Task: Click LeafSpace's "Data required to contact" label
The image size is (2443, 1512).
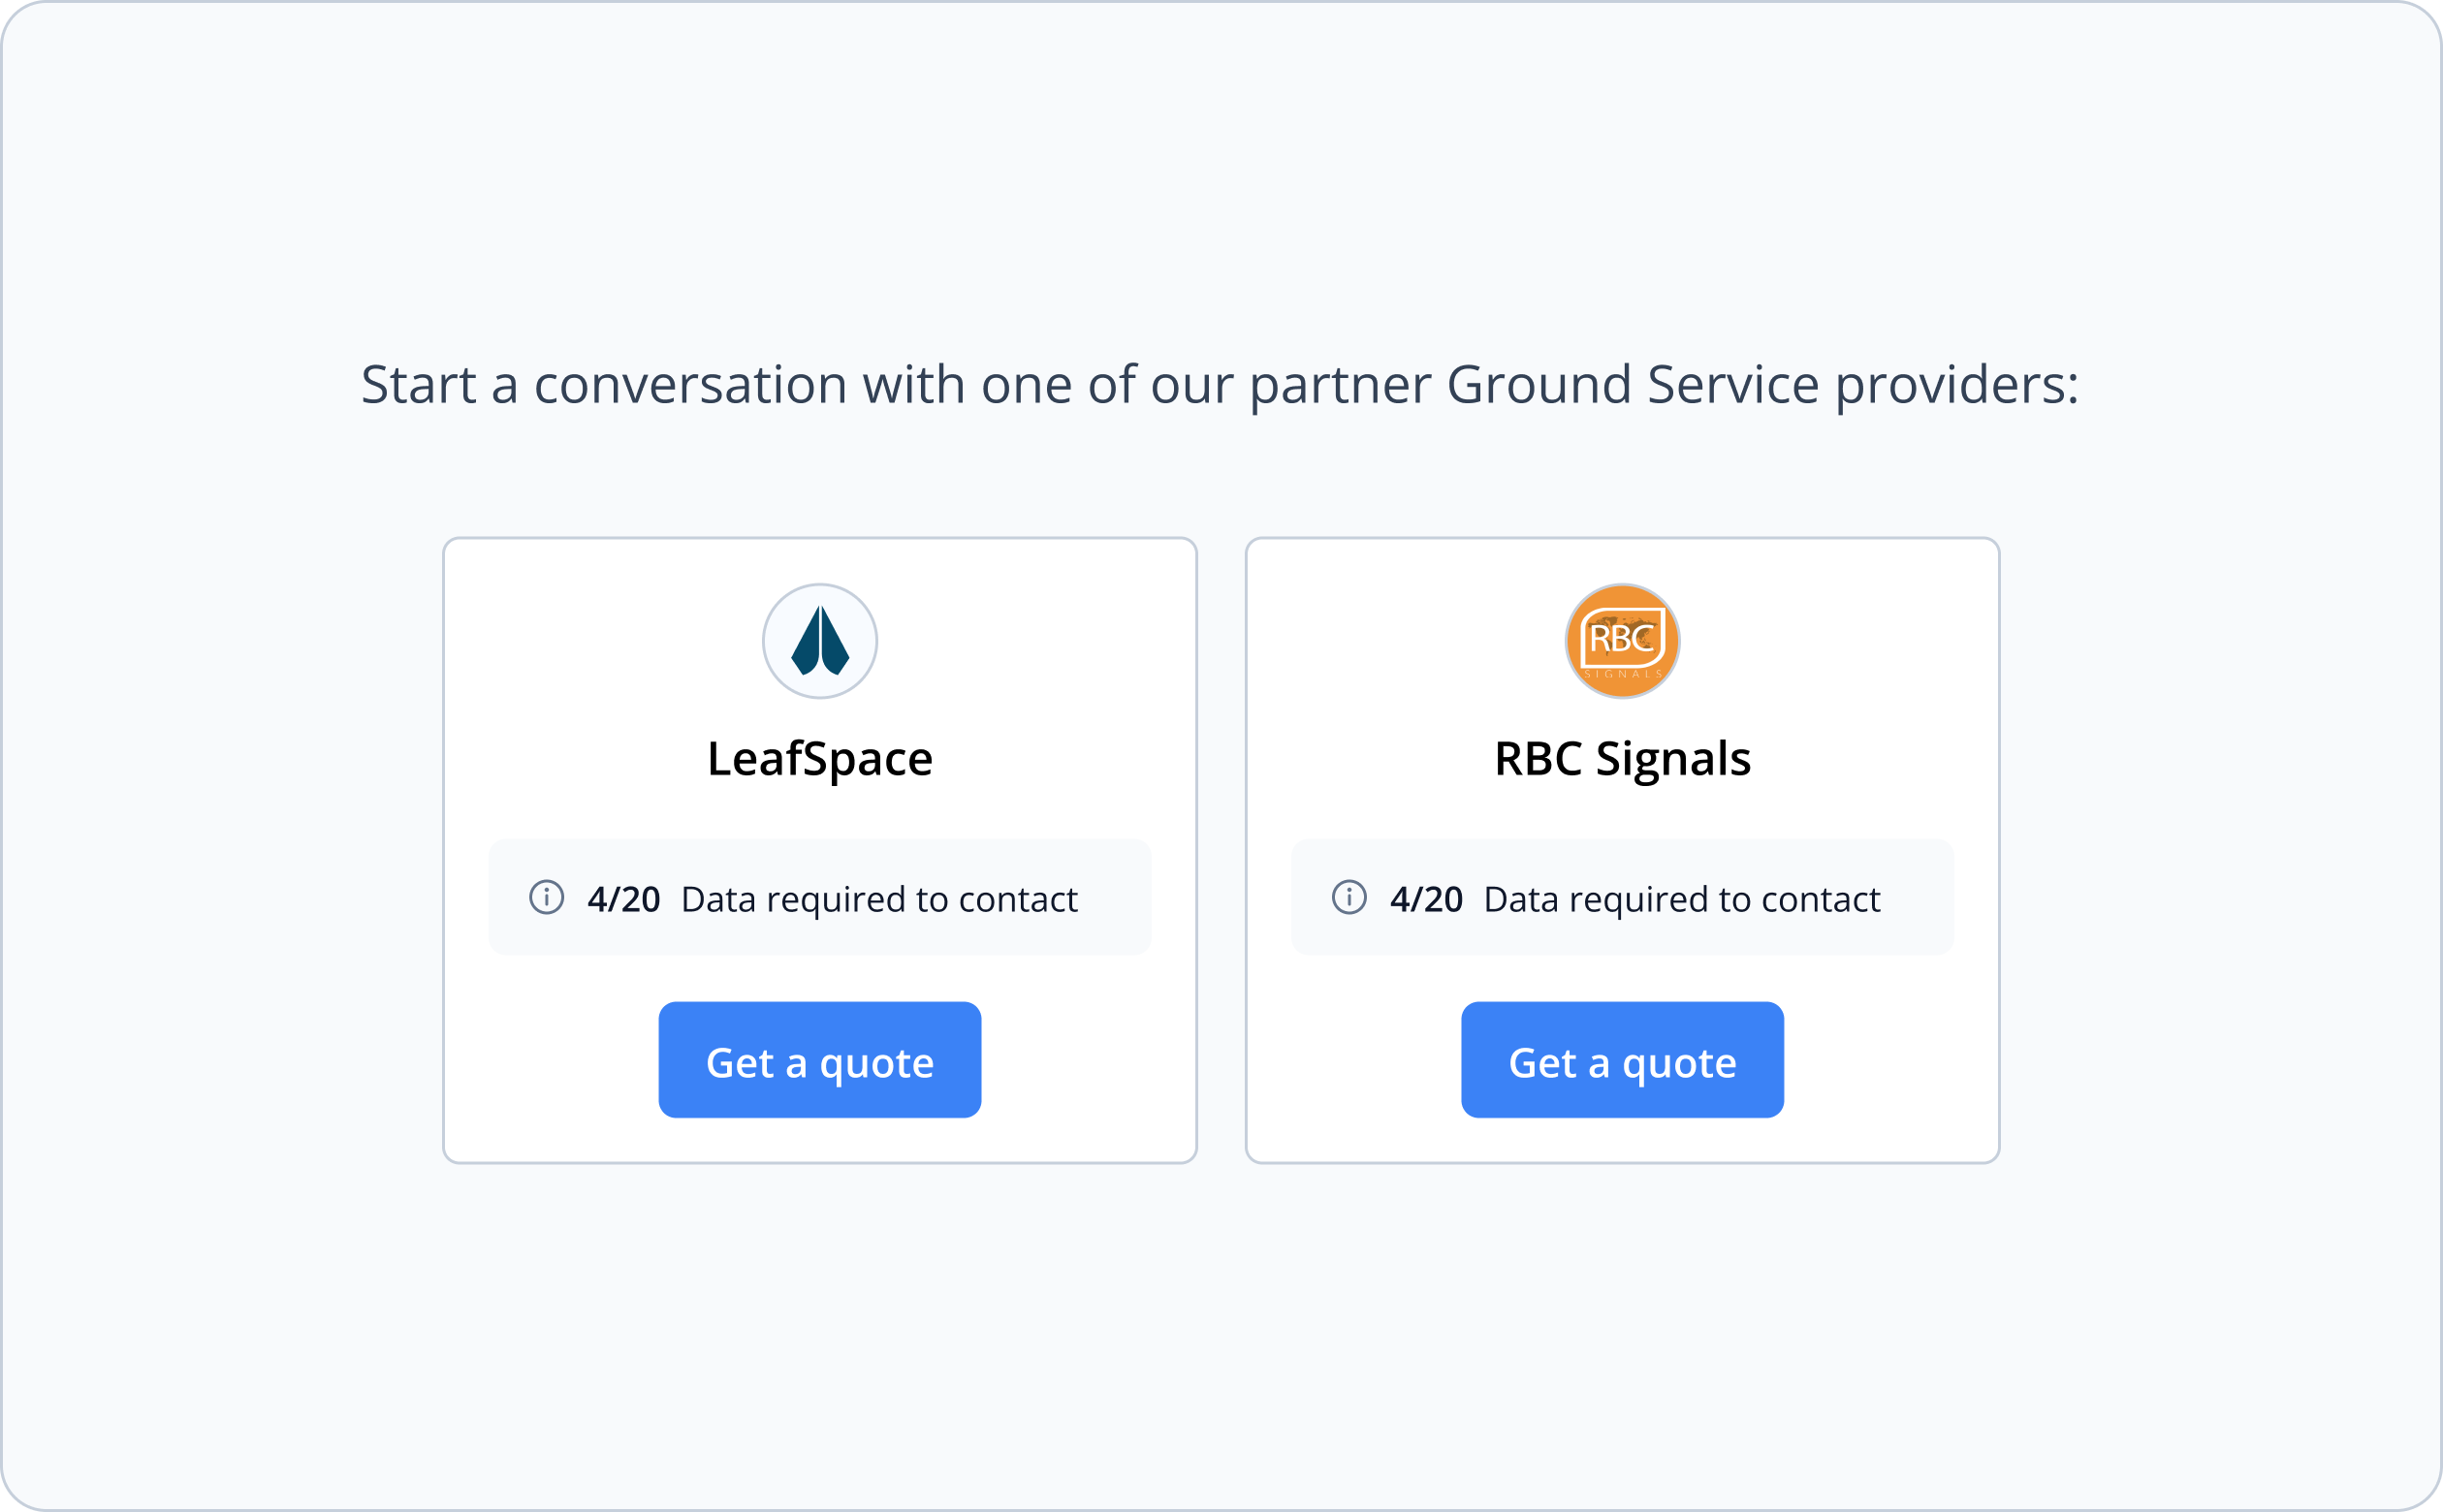Action: (x=879, y=899)
